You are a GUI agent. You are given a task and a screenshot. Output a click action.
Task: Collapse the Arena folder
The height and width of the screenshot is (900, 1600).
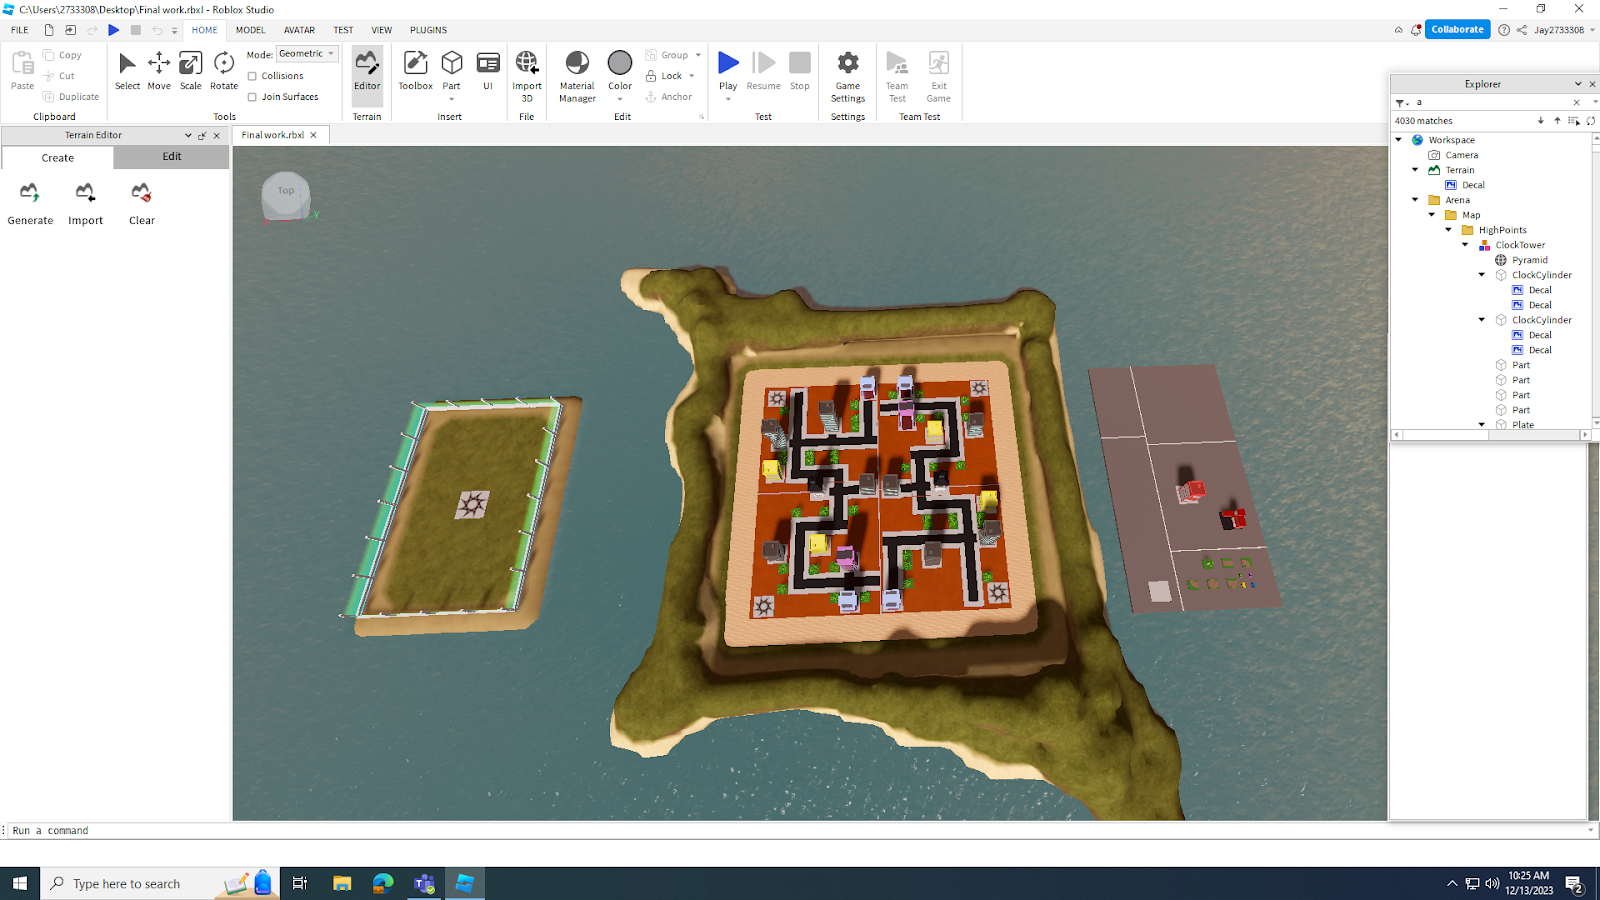(x=1415, y=200)
